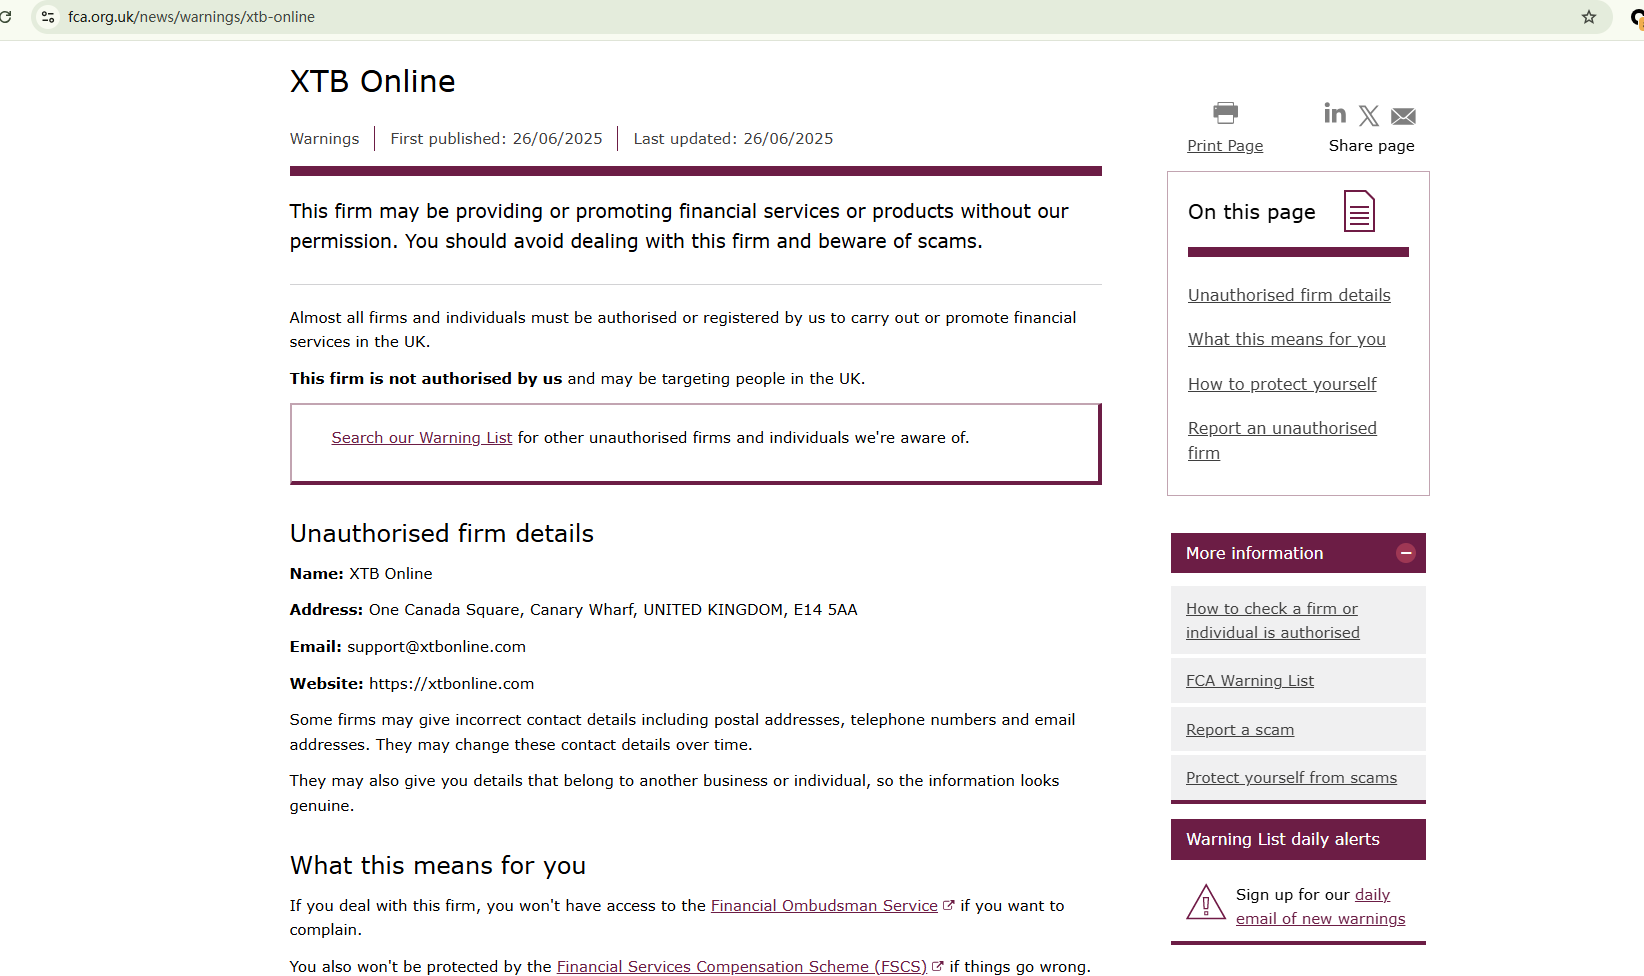Click the What this means for you heading
The image size is (1644, 976).
438,865
